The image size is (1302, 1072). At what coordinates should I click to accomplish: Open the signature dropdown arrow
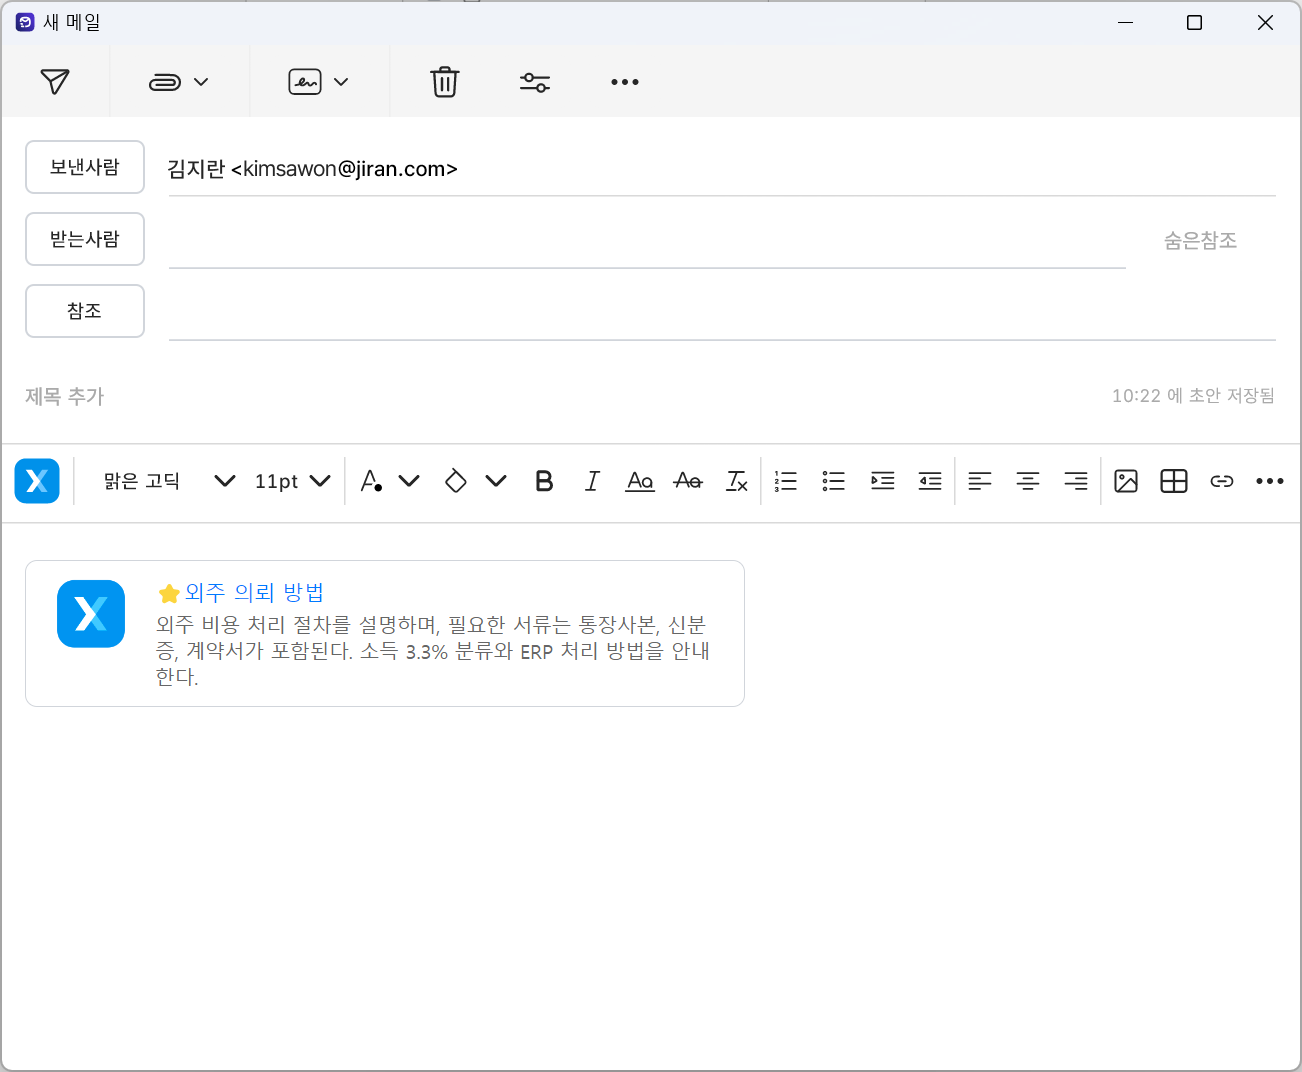(341, 82)
